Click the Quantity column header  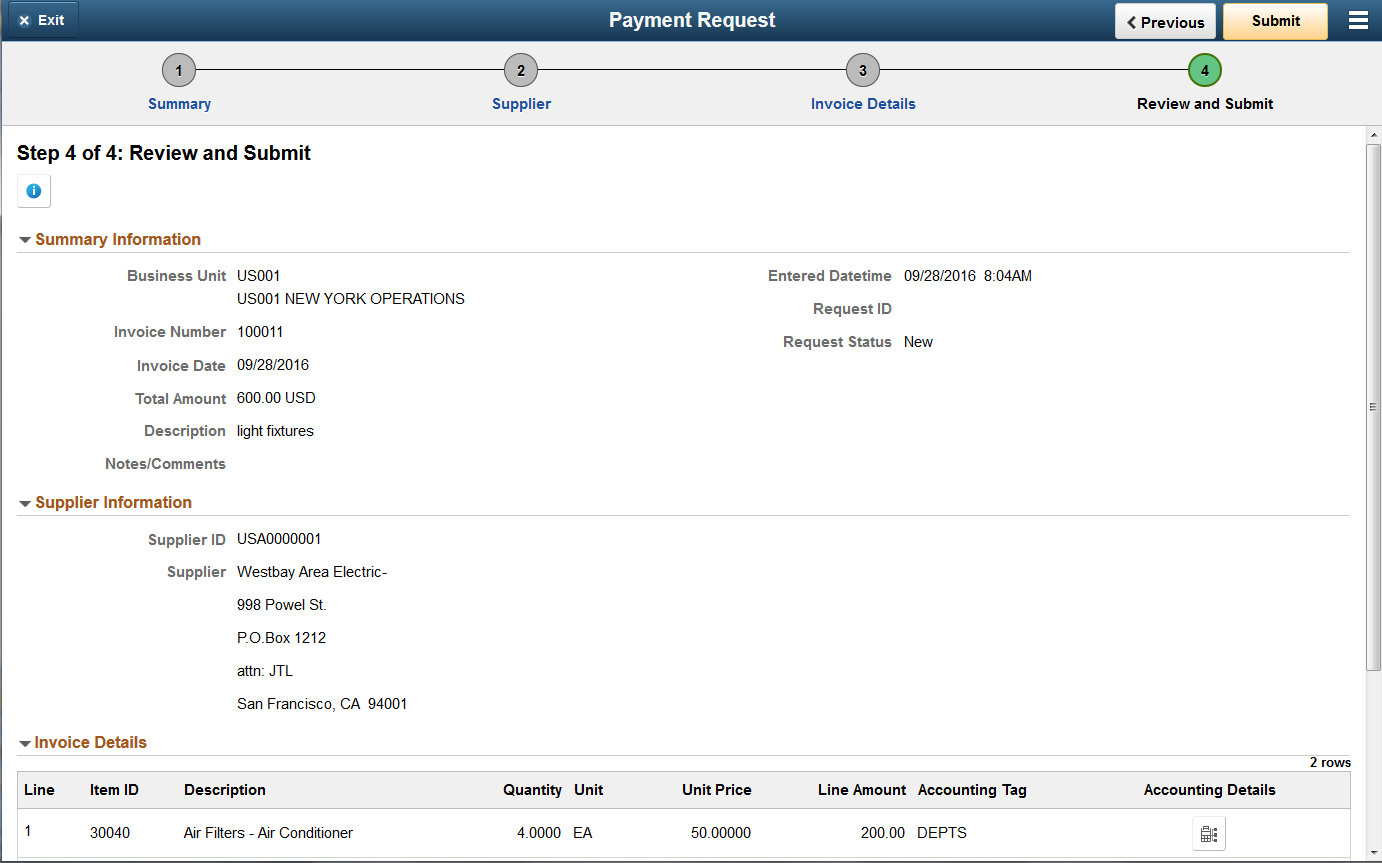532,790
